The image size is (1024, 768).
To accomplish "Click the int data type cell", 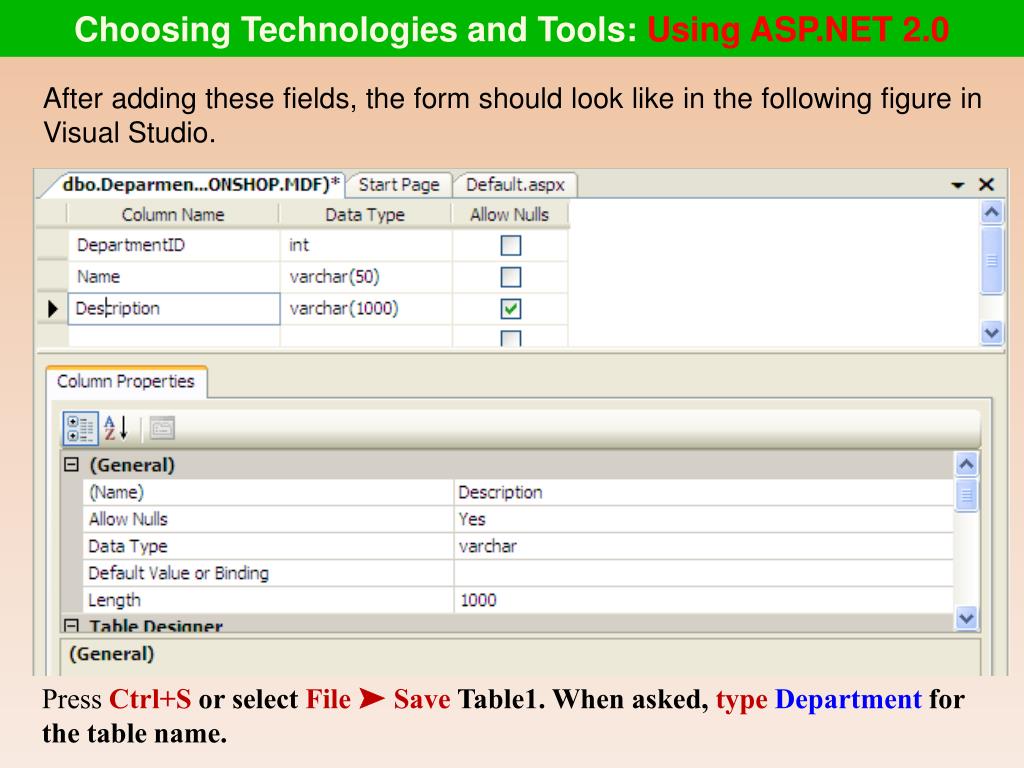I will pos(366,246).
